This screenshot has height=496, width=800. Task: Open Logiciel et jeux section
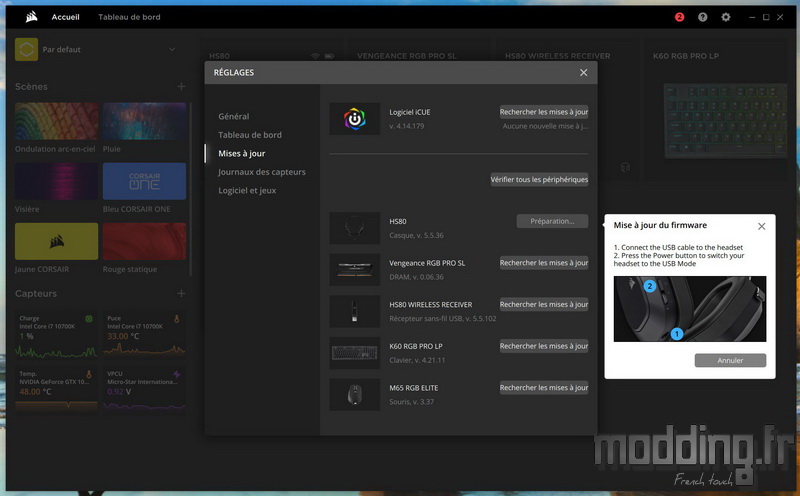[247, 190]
